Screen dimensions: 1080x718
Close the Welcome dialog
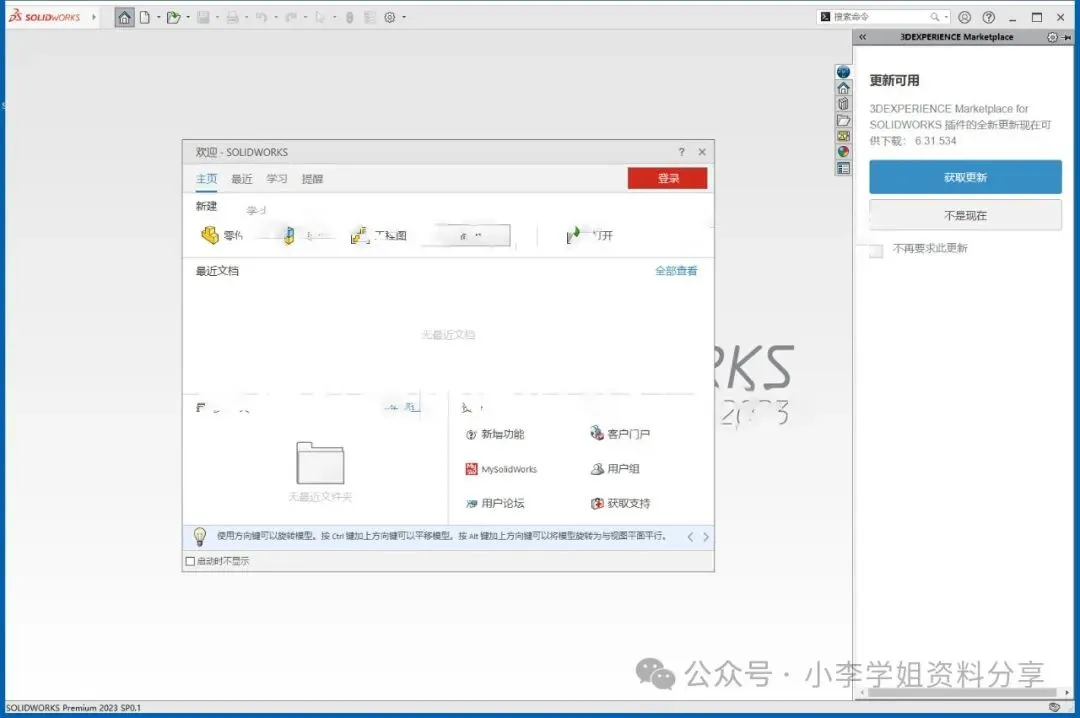(702, 152)
